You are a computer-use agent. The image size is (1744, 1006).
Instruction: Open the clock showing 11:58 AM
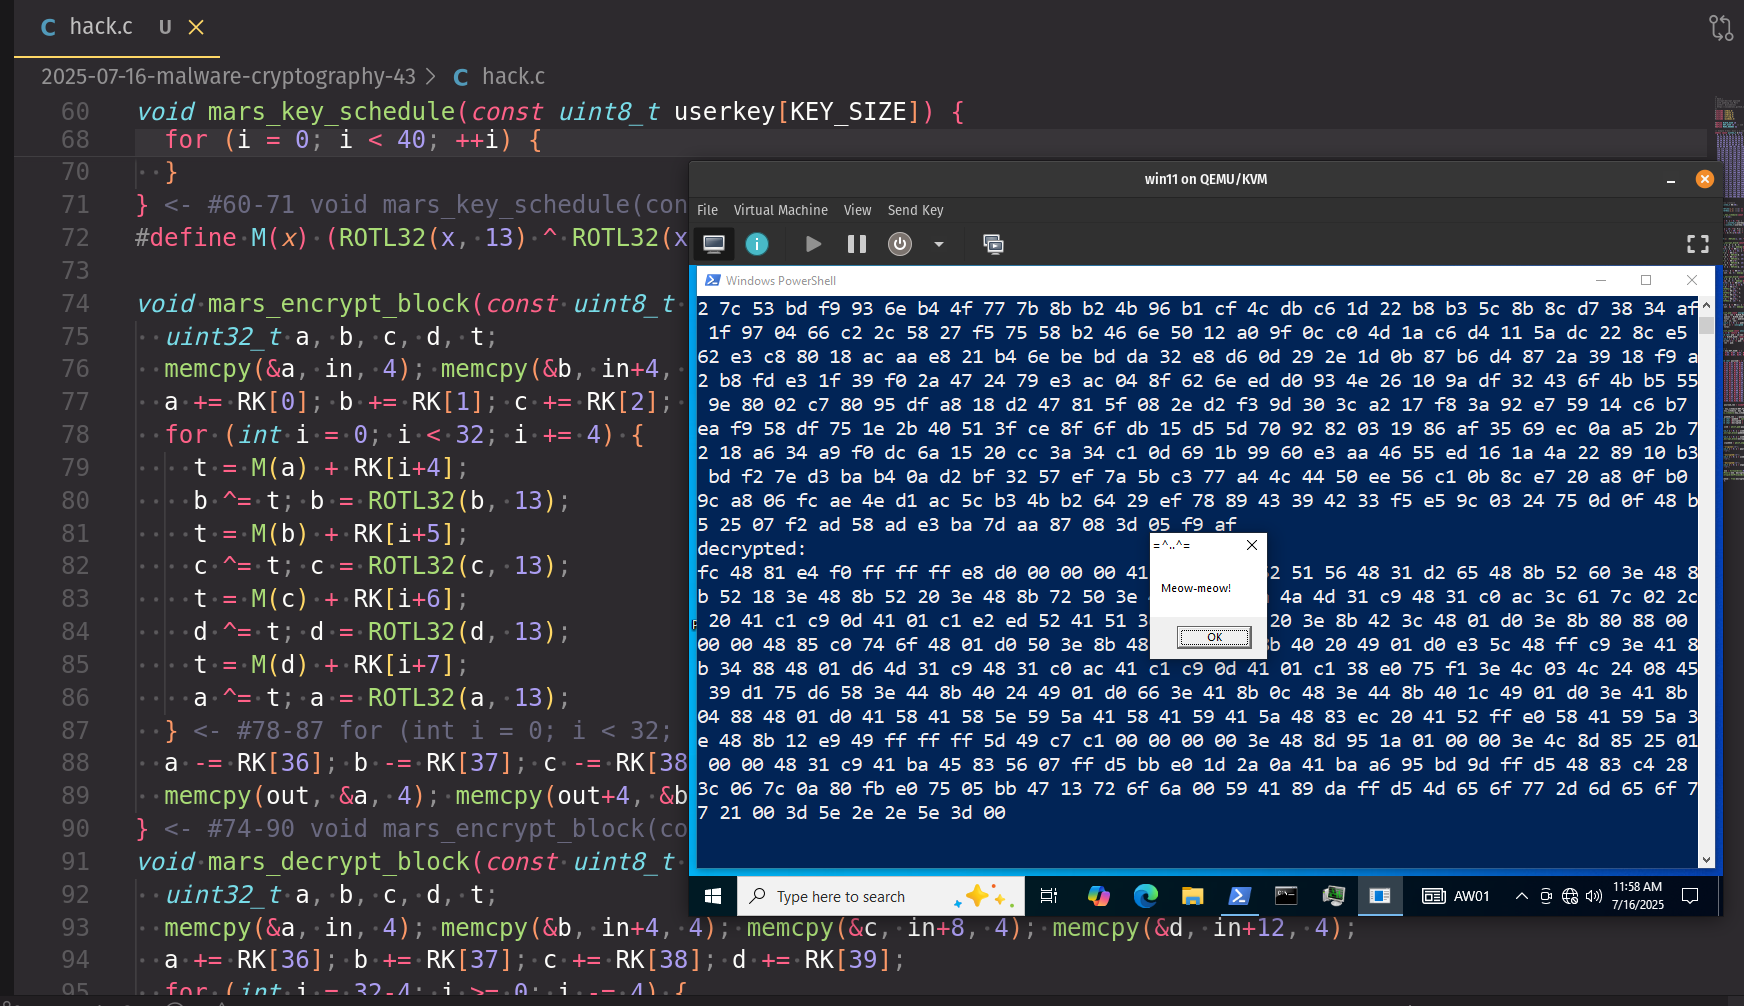[1638, 896]
